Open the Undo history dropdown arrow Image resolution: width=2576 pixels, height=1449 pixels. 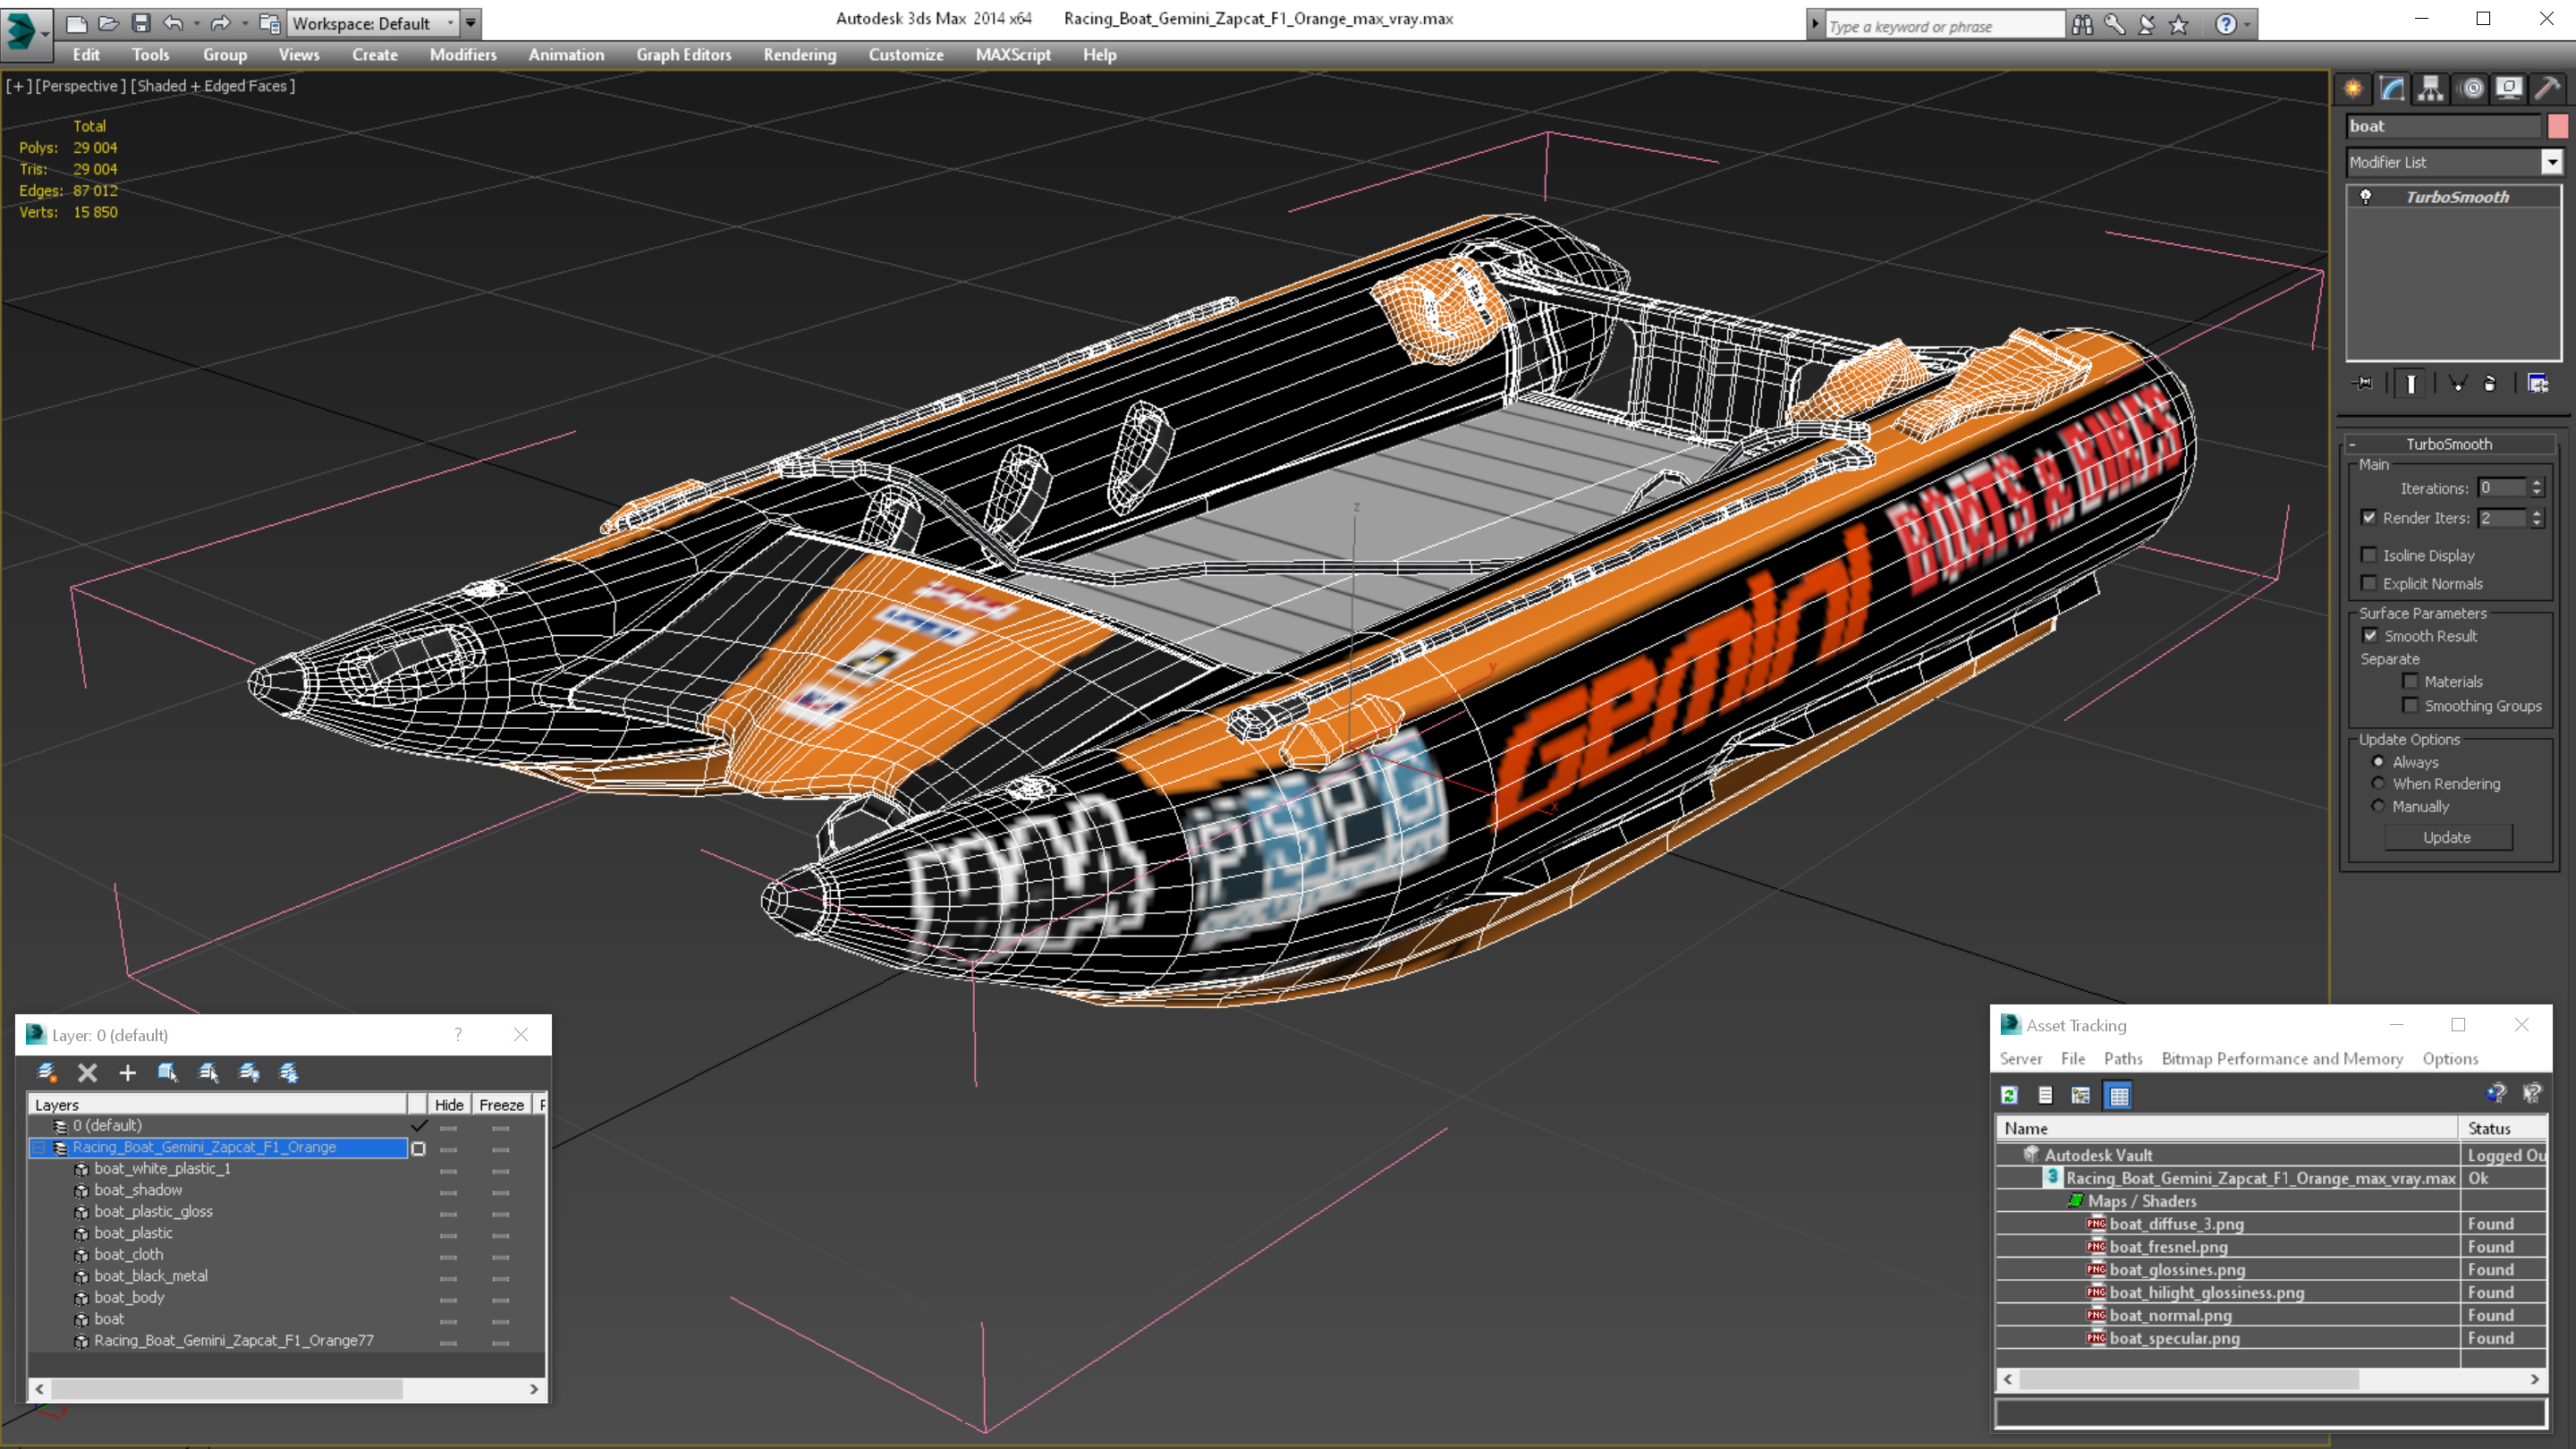pyautogui.click(x=196, y=23)
